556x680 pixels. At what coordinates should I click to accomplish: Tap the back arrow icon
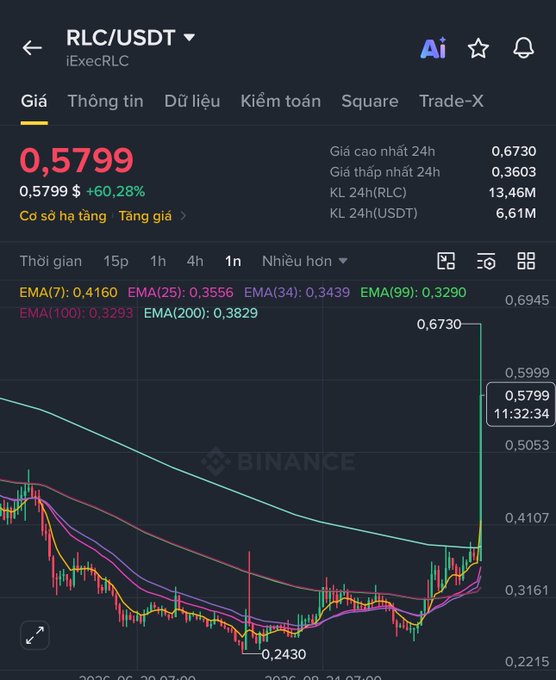click(32, 48)
